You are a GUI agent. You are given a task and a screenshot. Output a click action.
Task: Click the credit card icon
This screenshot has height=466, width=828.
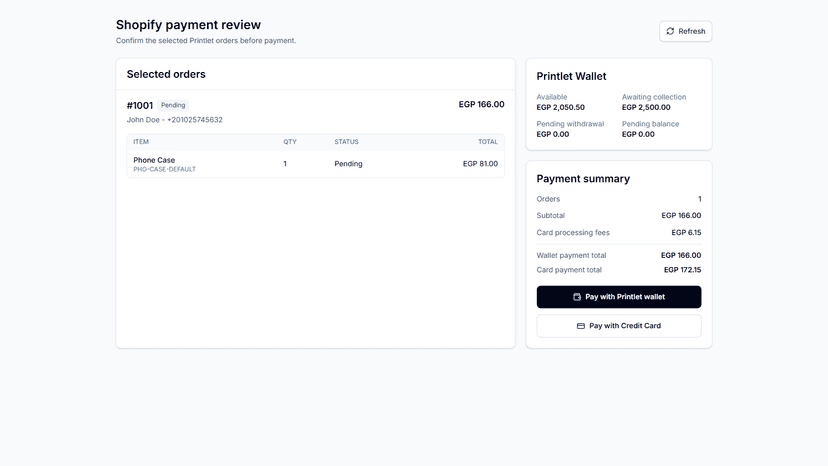click(581, 326)
